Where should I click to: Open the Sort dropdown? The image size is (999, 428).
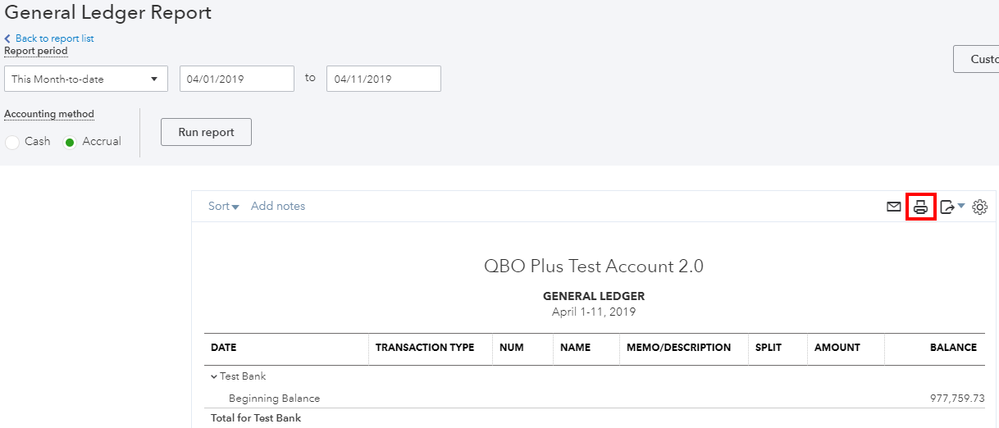click(223, 206)
